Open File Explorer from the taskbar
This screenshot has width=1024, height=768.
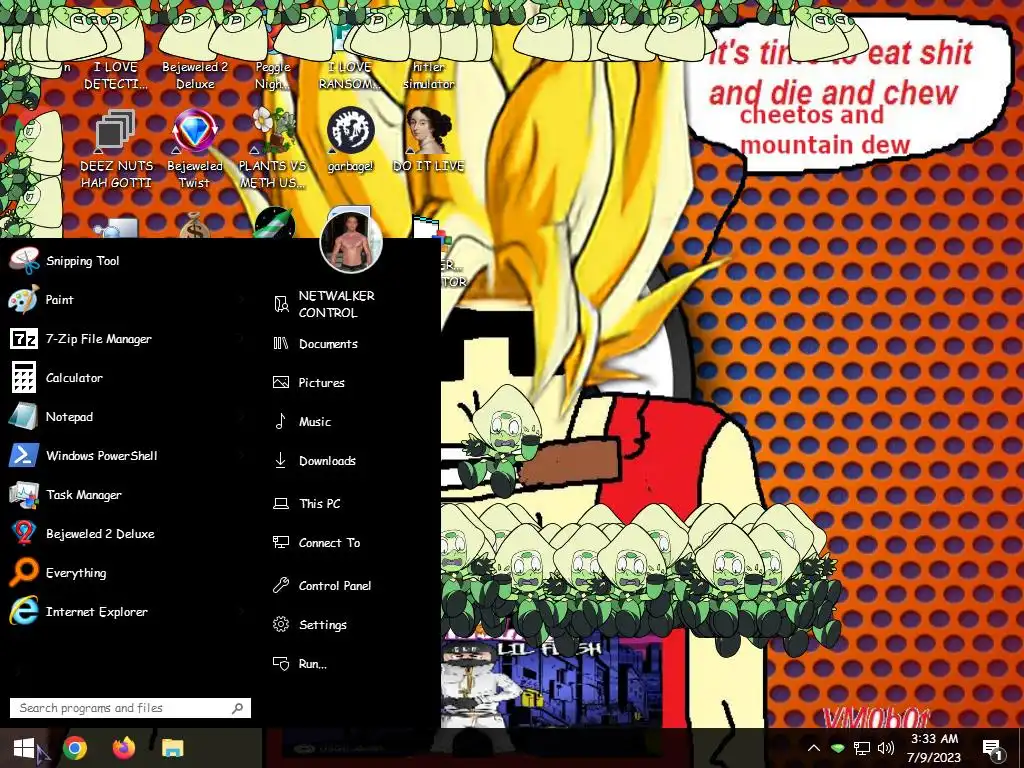click(172, 748)
